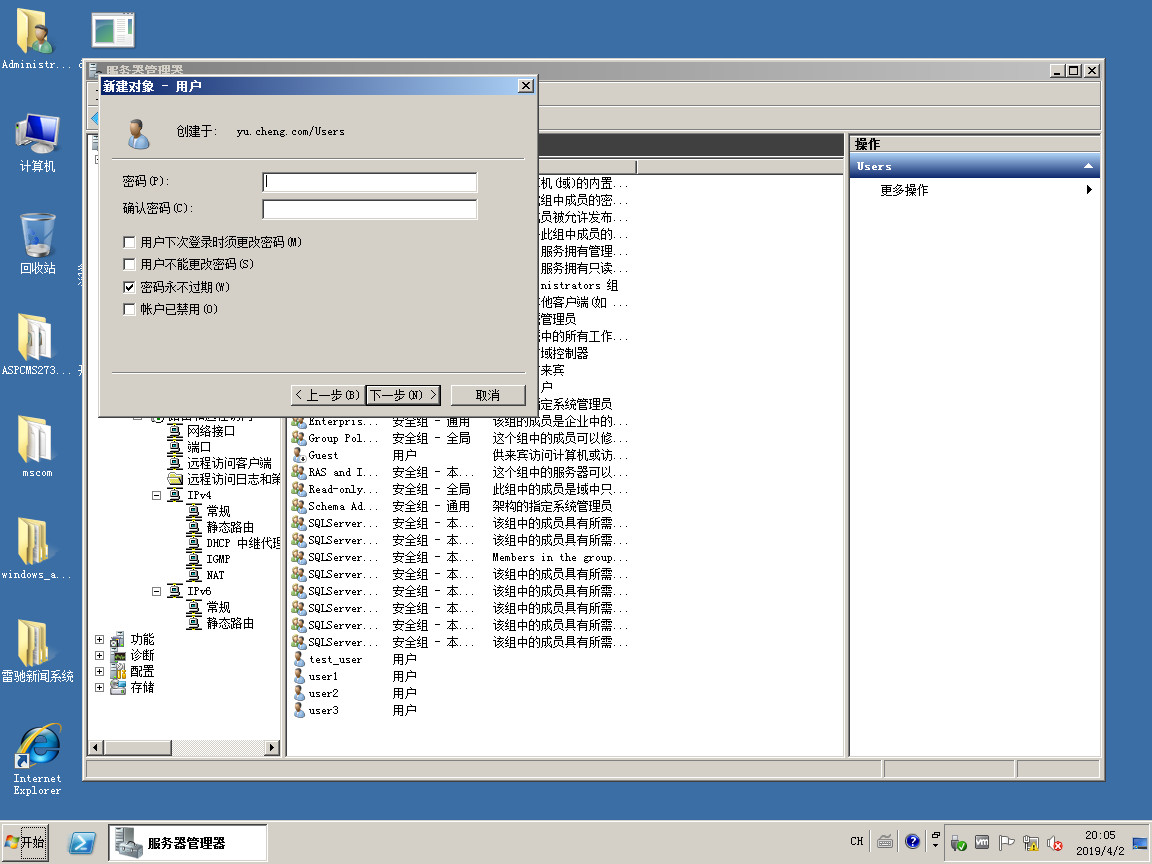Click the password (密码) input field
The height and width of the screenshot is (864, 1152).
point(369,182)
